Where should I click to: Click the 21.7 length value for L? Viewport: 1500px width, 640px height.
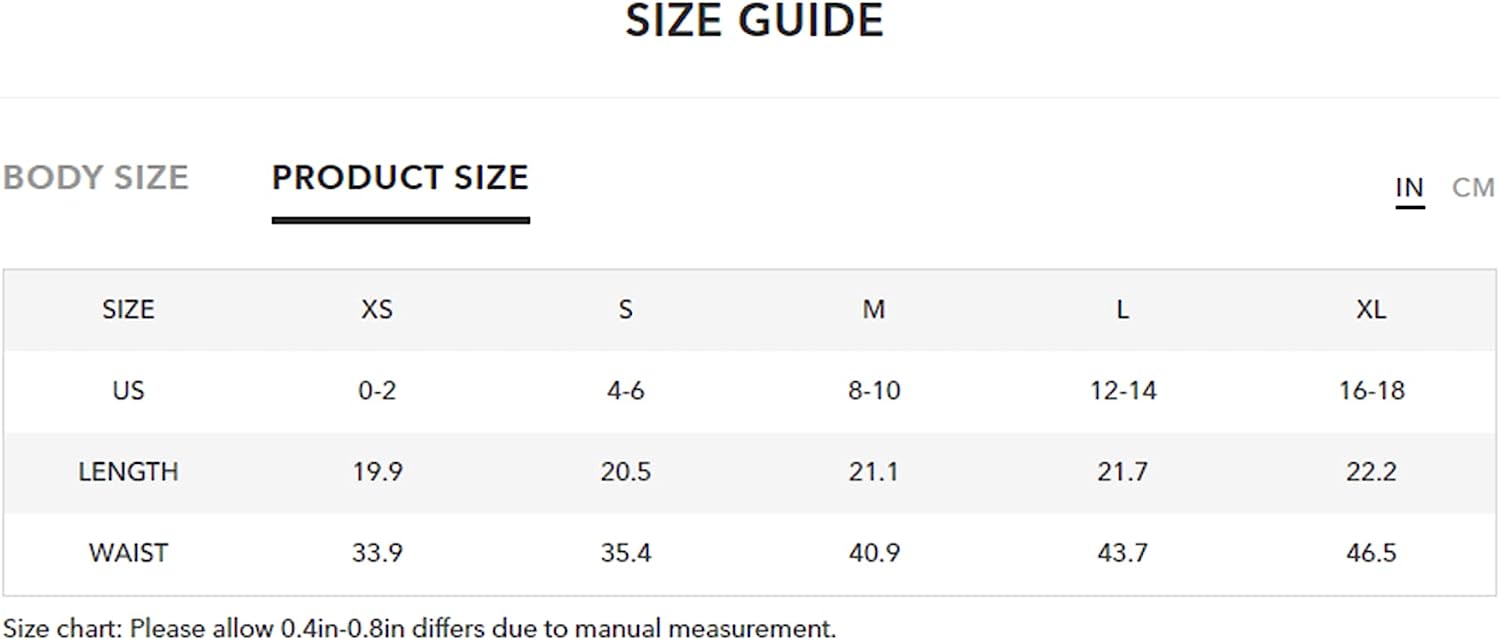tap(1122, 471)
